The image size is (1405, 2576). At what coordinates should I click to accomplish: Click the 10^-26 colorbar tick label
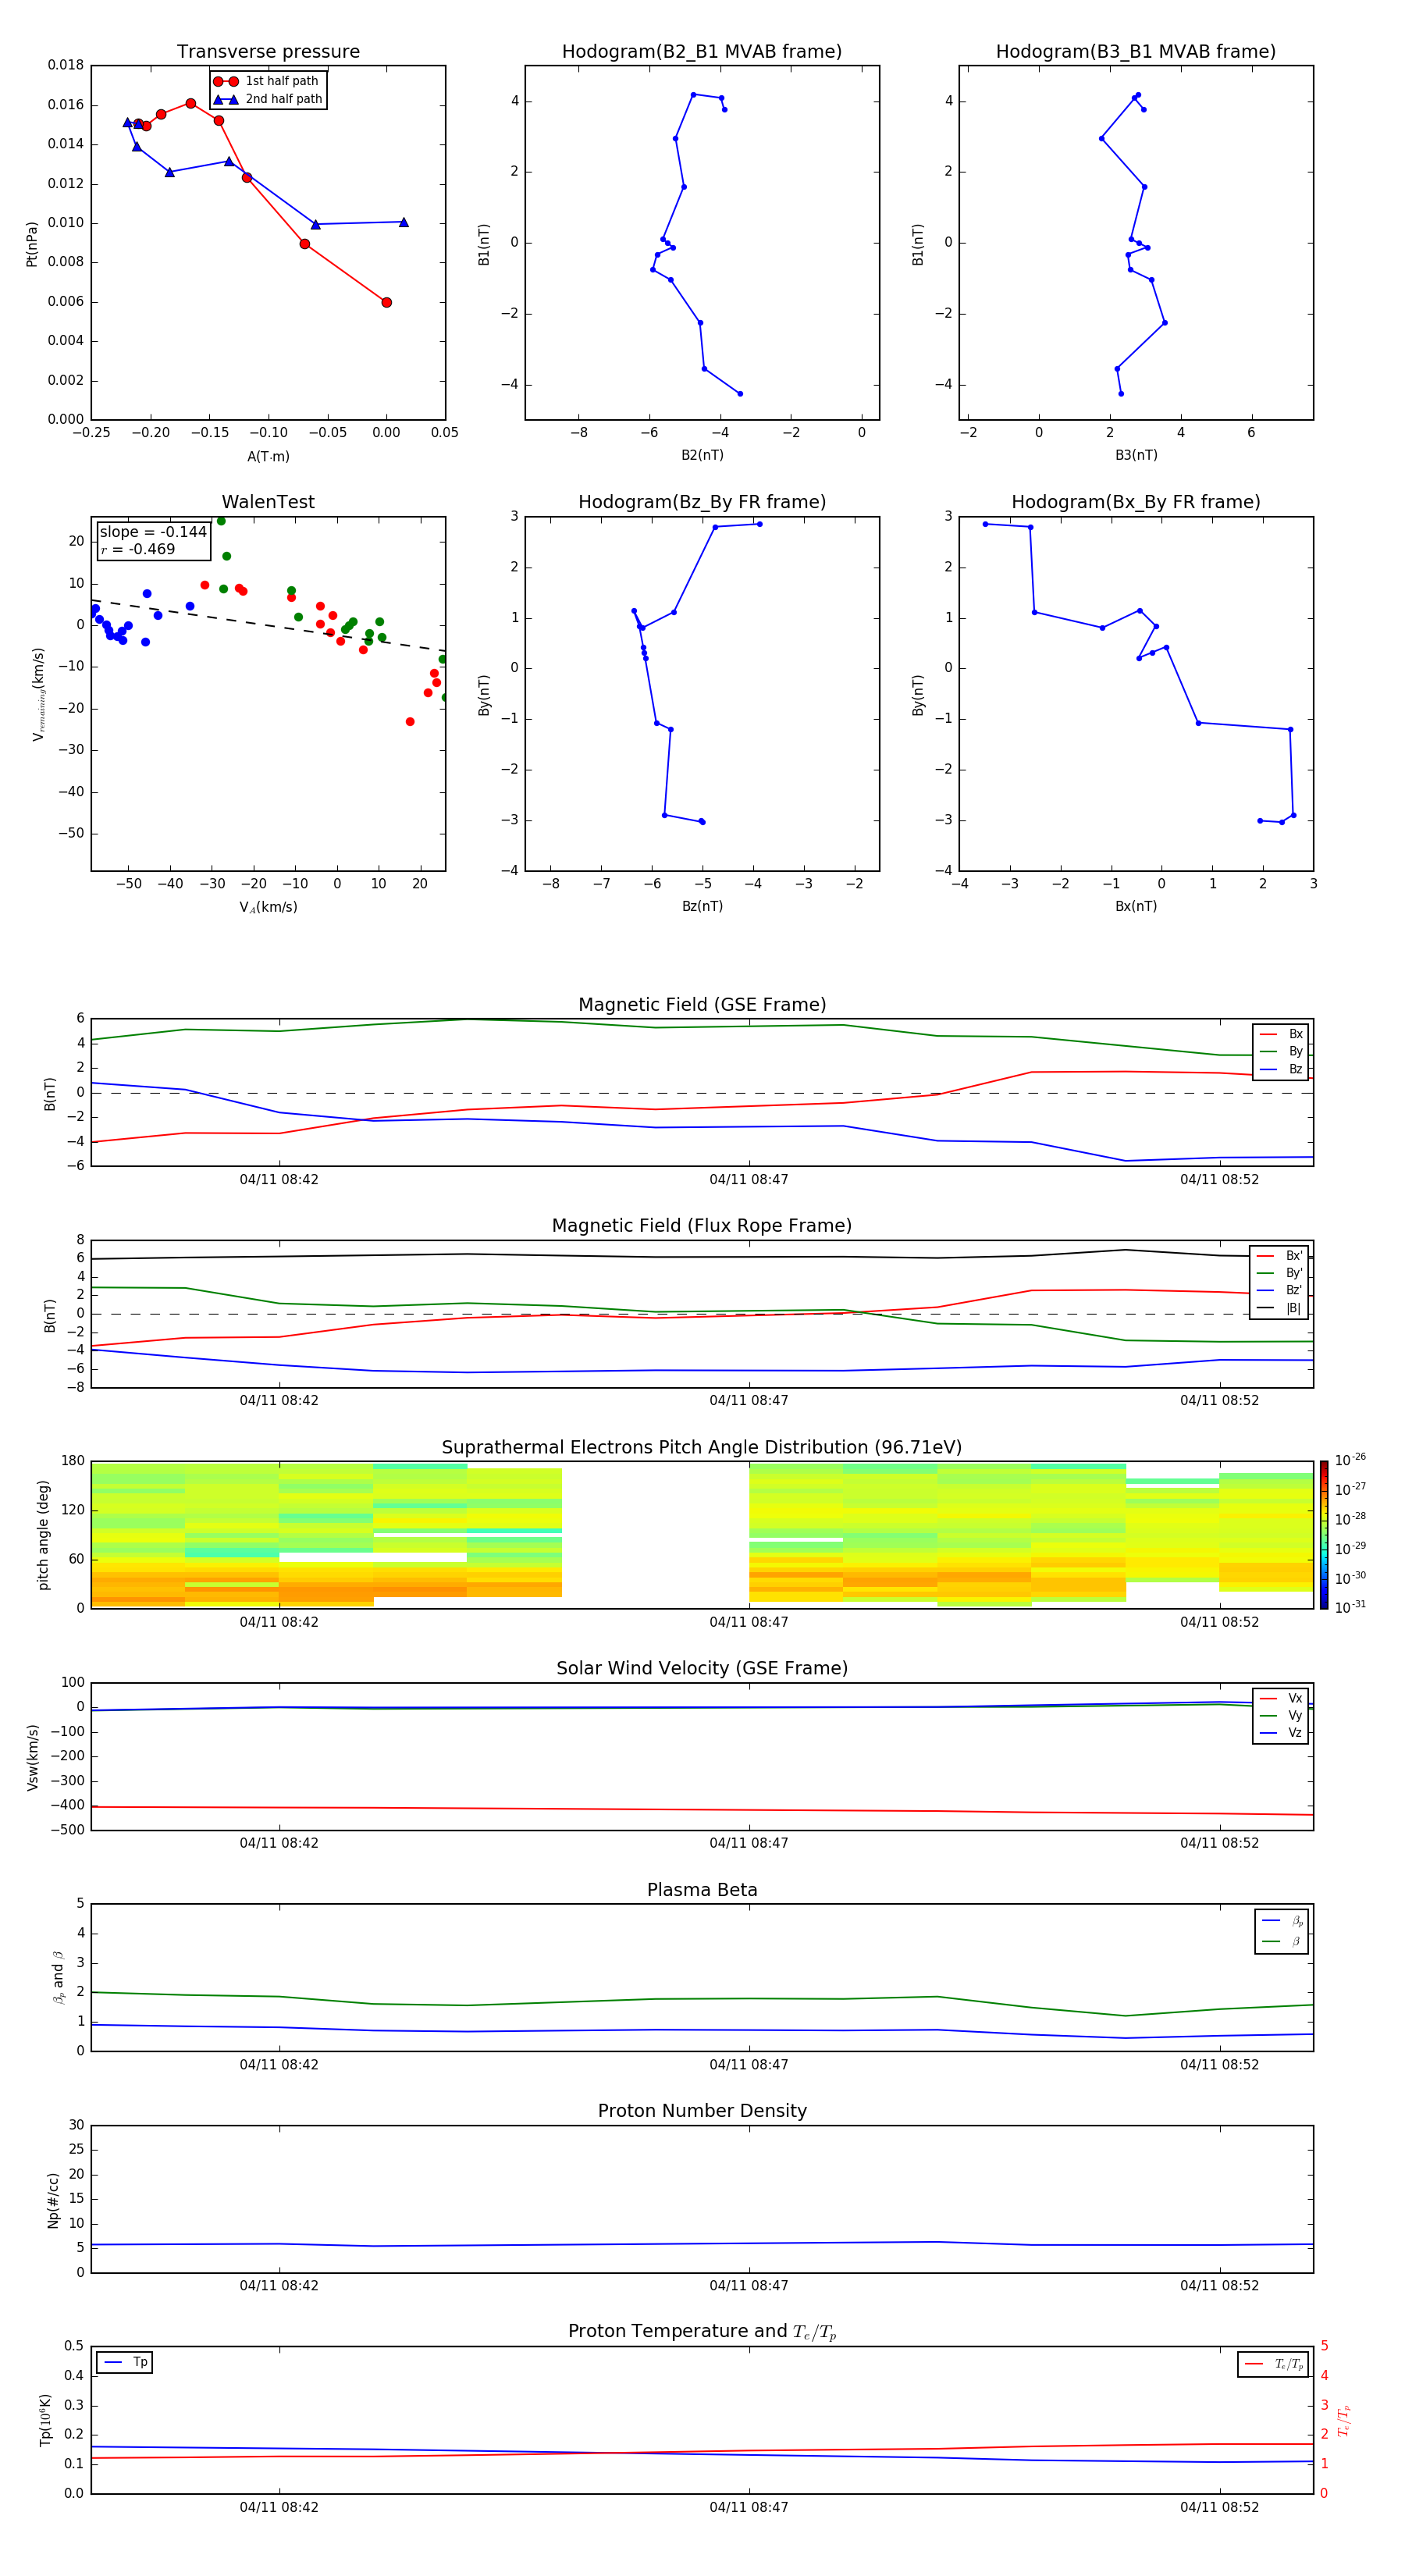tap(1350, 1460)
